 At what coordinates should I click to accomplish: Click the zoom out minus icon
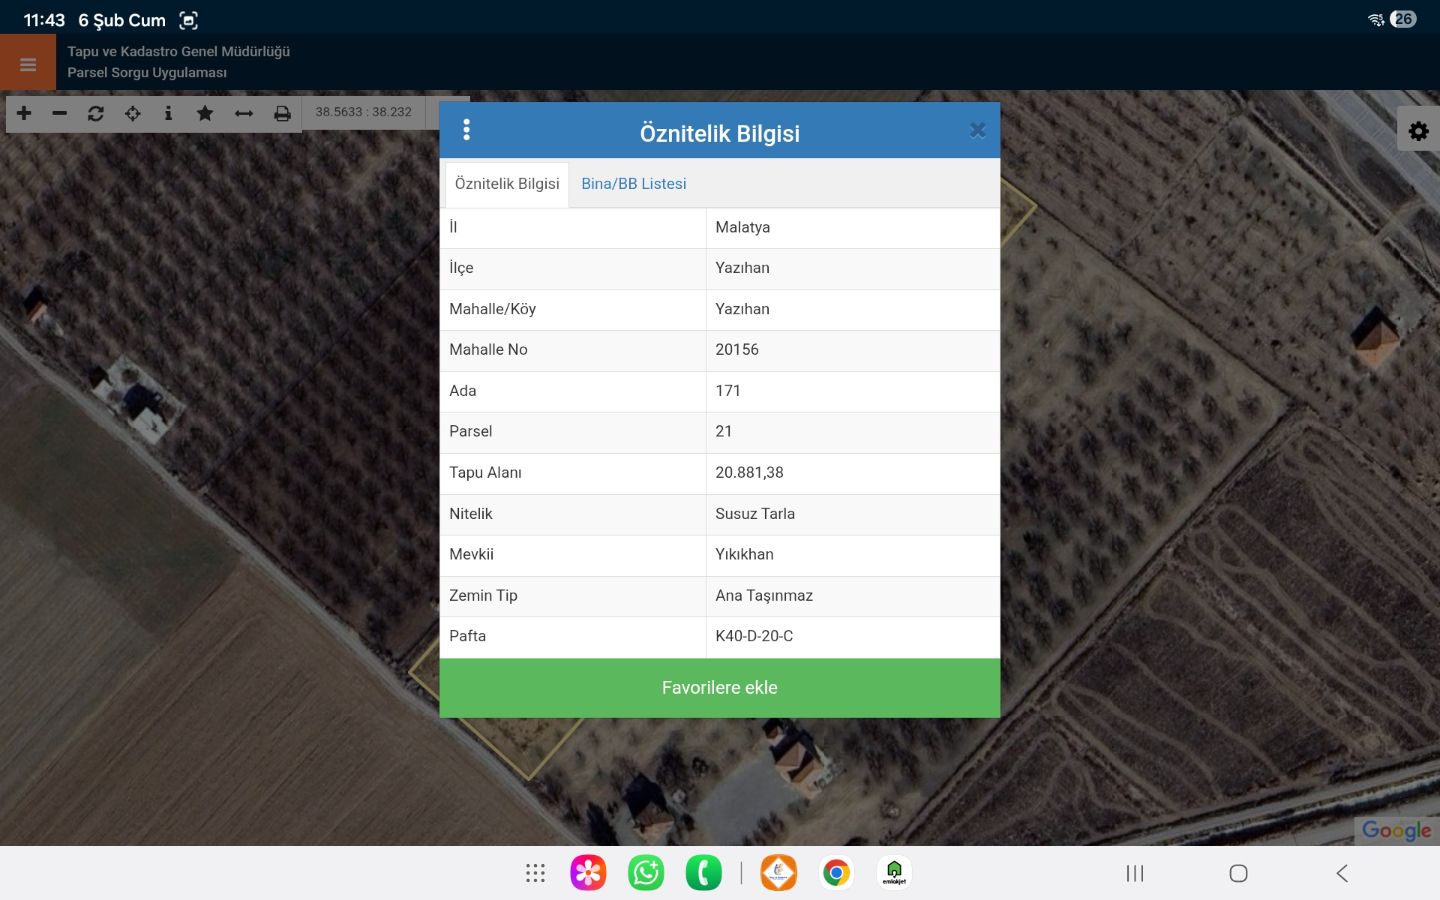tap(60, 113)
